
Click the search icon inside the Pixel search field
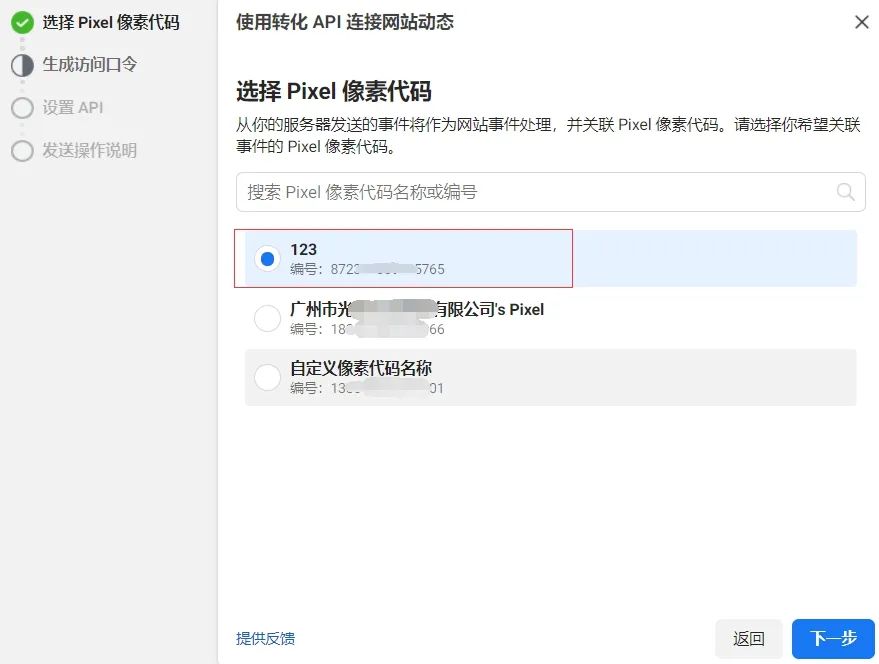click(x=845, y=192)
